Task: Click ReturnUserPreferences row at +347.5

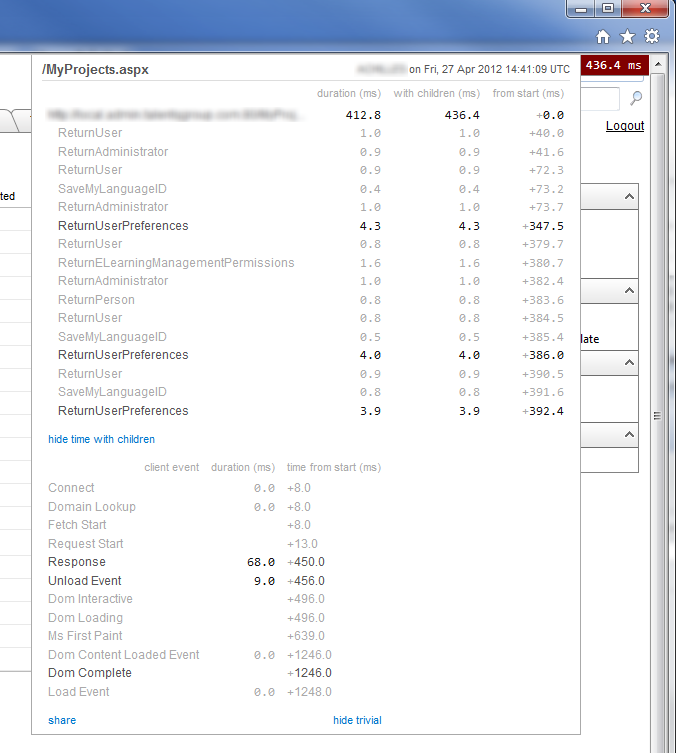Action: 305,226
